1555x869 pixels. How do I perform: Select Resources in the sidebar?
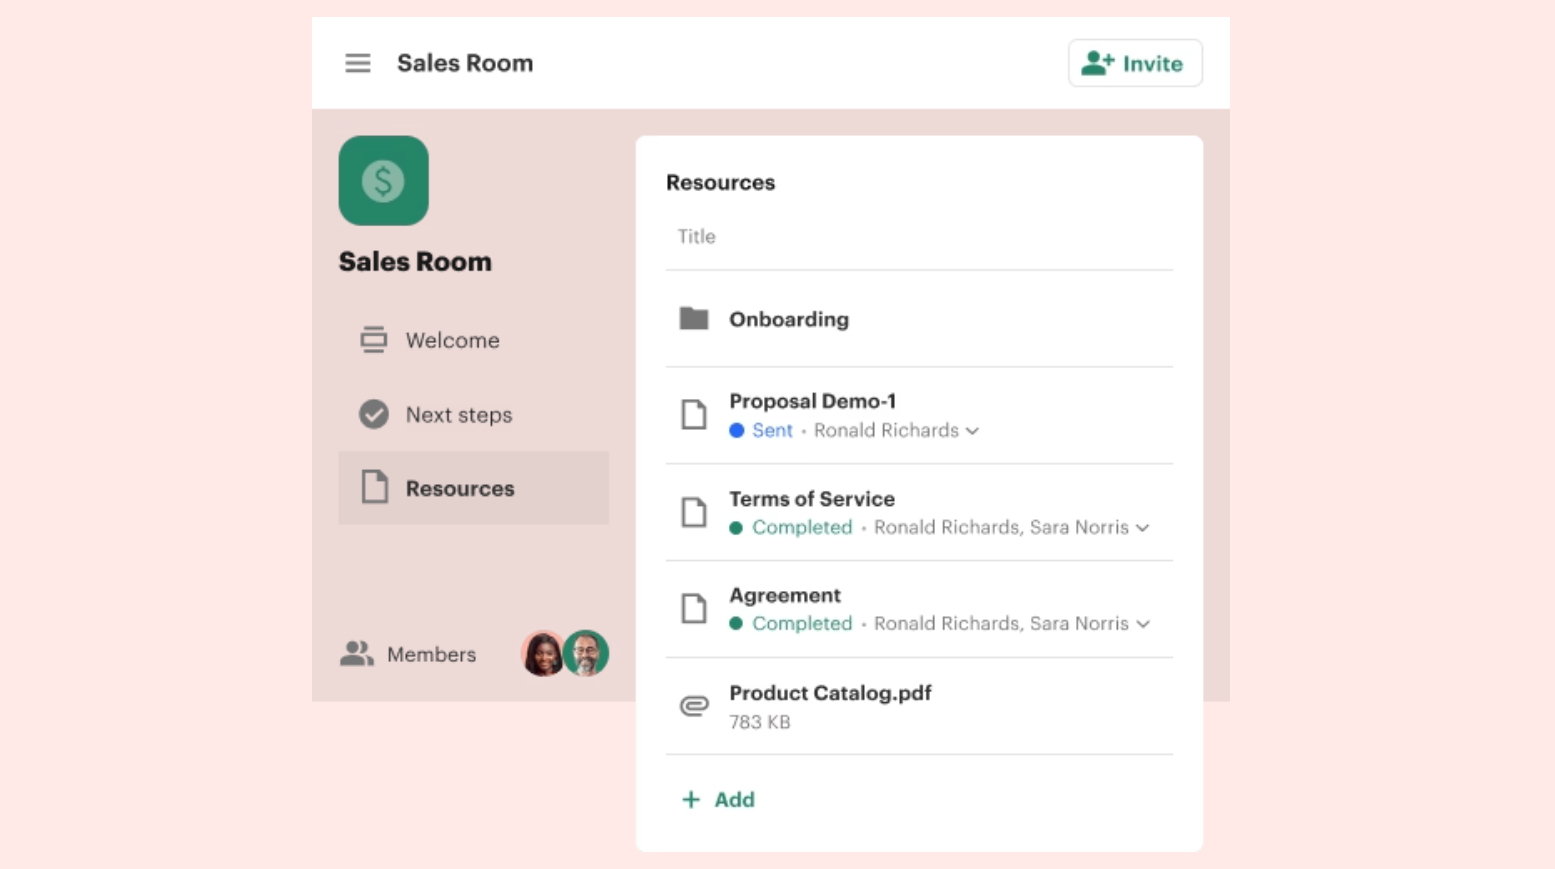pyautogui.click(x=473, y=488)
